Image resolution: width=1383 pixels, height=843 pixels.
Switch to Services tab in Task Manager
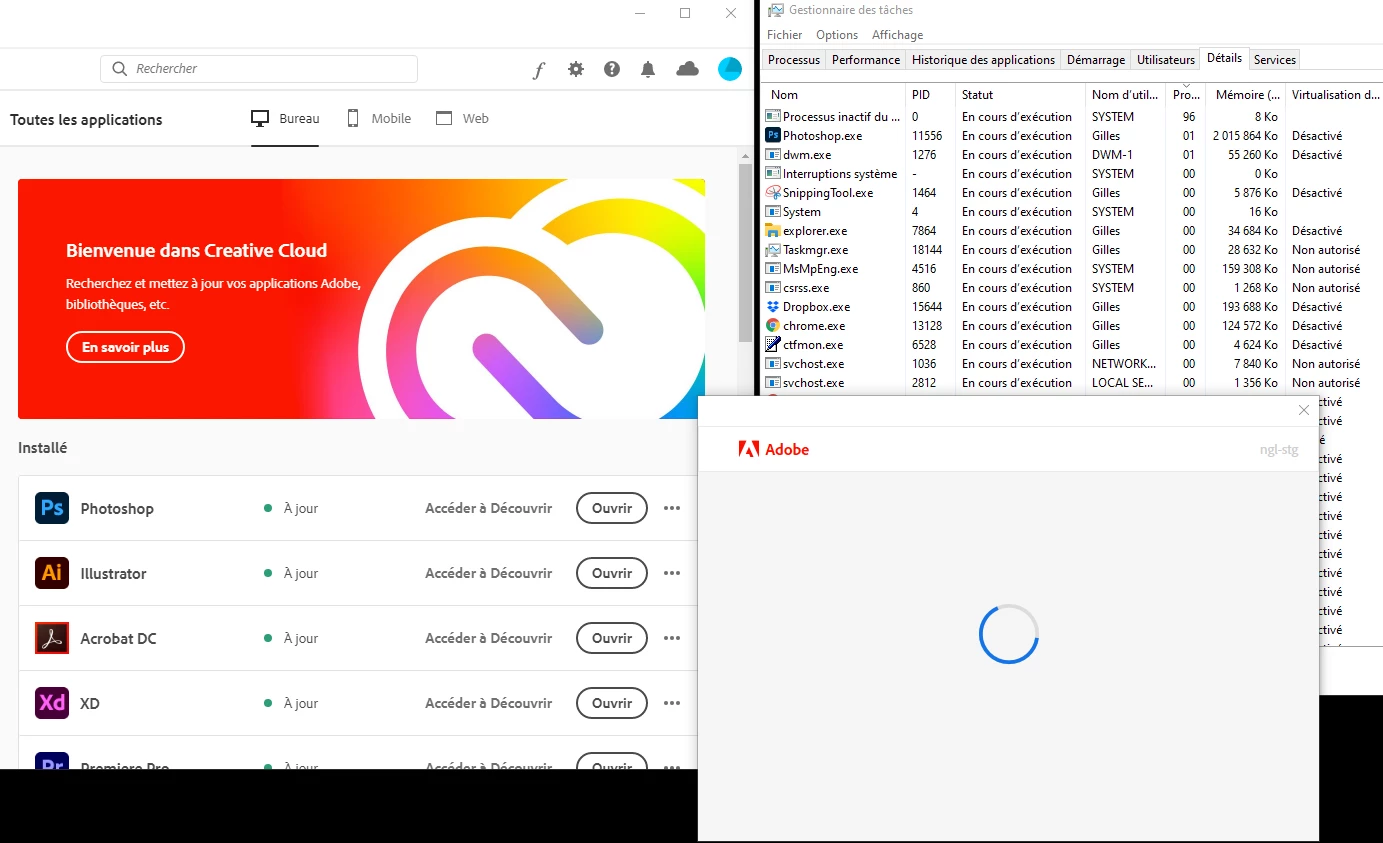tap(1275, 60)
